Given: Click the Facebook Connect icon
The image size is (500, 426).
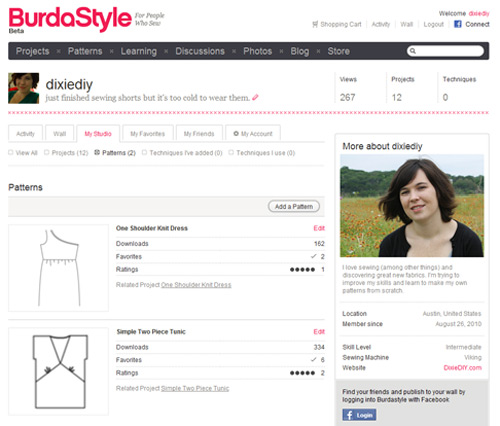Looking at the screenshot, I should (458, 24).
